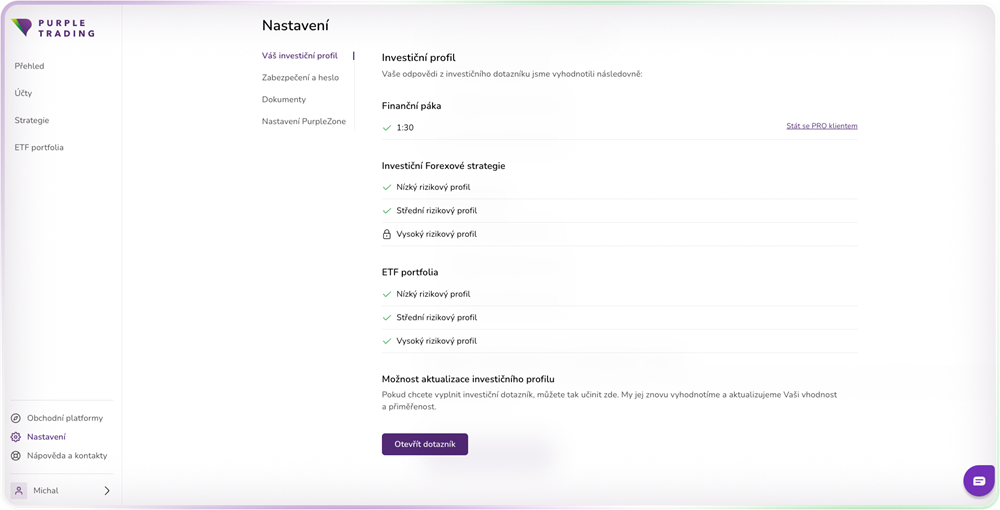Go to Účty in the sidebar
The width and height of the screenshot is (1000, 510).
23,93
